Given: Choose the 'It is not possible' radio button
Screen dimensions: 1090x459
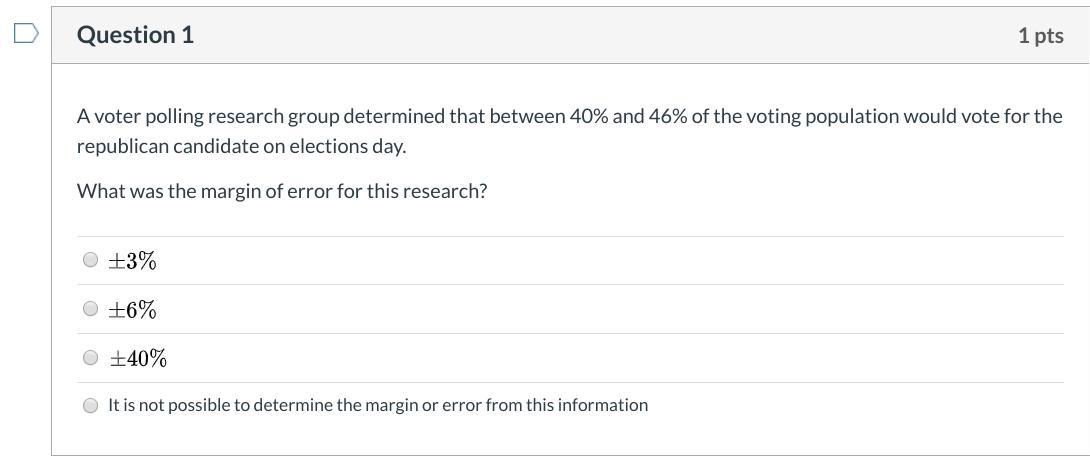Looking at the screenshot, I should point(91,405).
